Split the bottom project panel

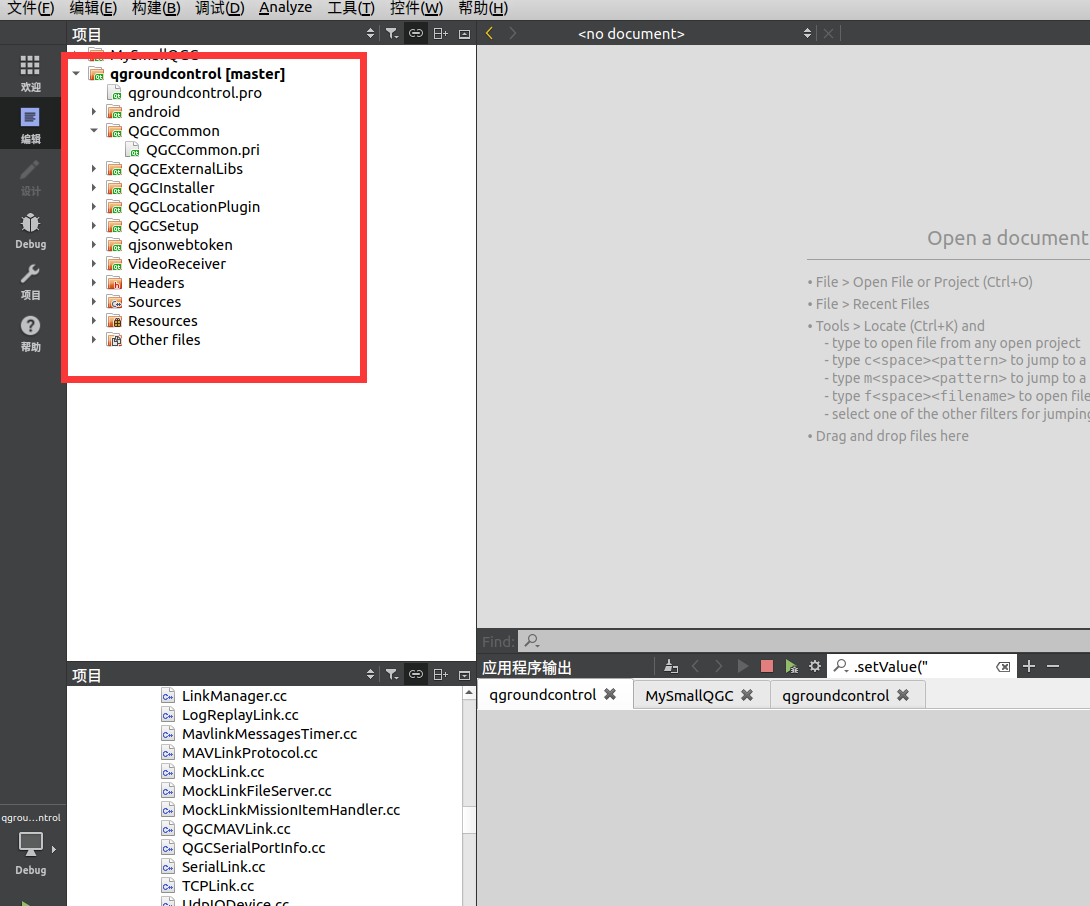tap(440, 674)
